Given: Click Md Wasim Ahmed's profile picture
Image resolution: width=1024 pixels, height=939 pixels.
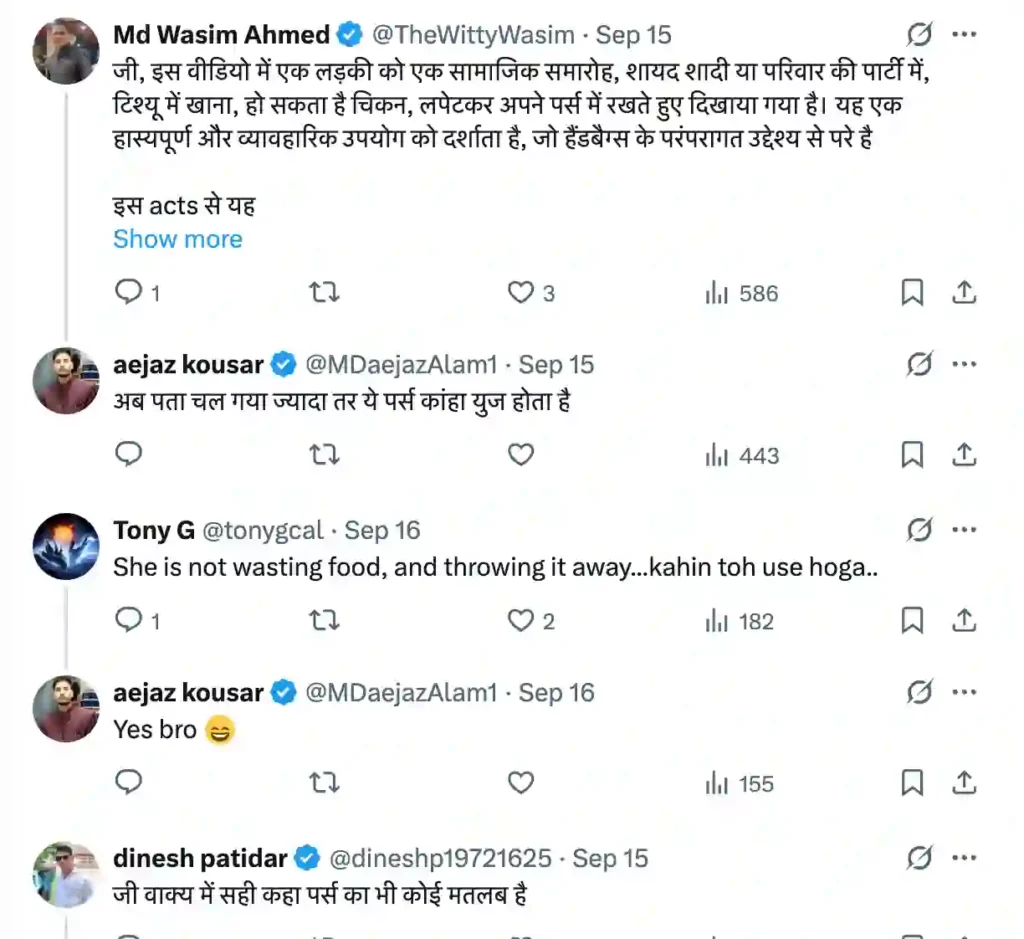Looking at the screenshot, I should coord(66,52).
